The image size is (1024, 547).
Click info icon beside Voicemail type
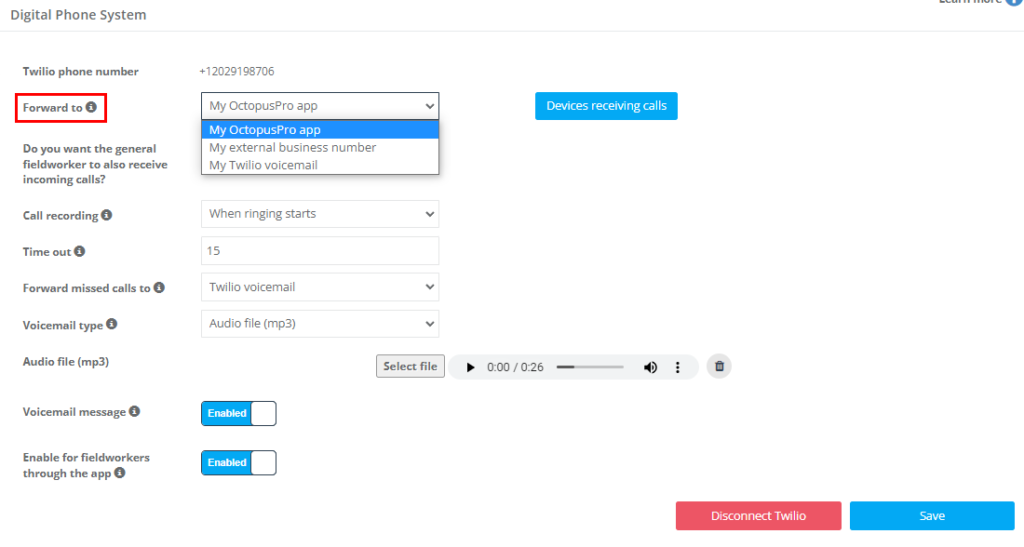112,324
